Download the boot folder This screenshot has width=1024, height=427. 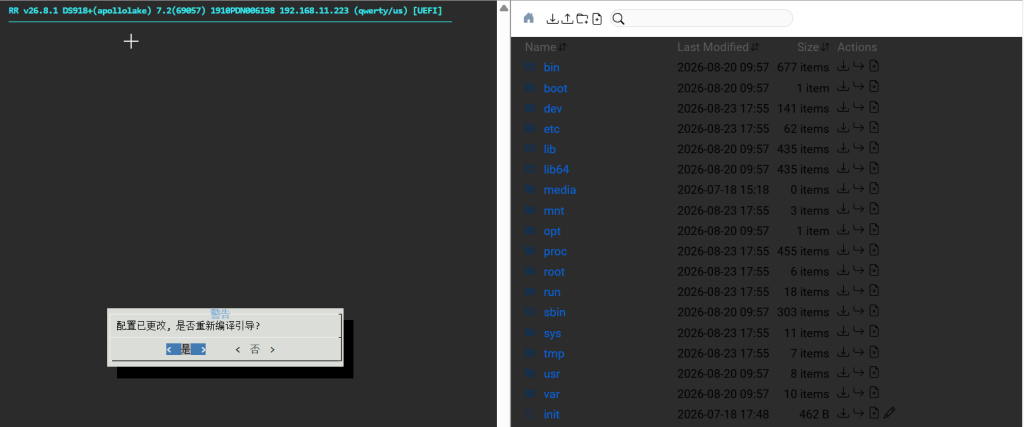(x=843, y=87)
